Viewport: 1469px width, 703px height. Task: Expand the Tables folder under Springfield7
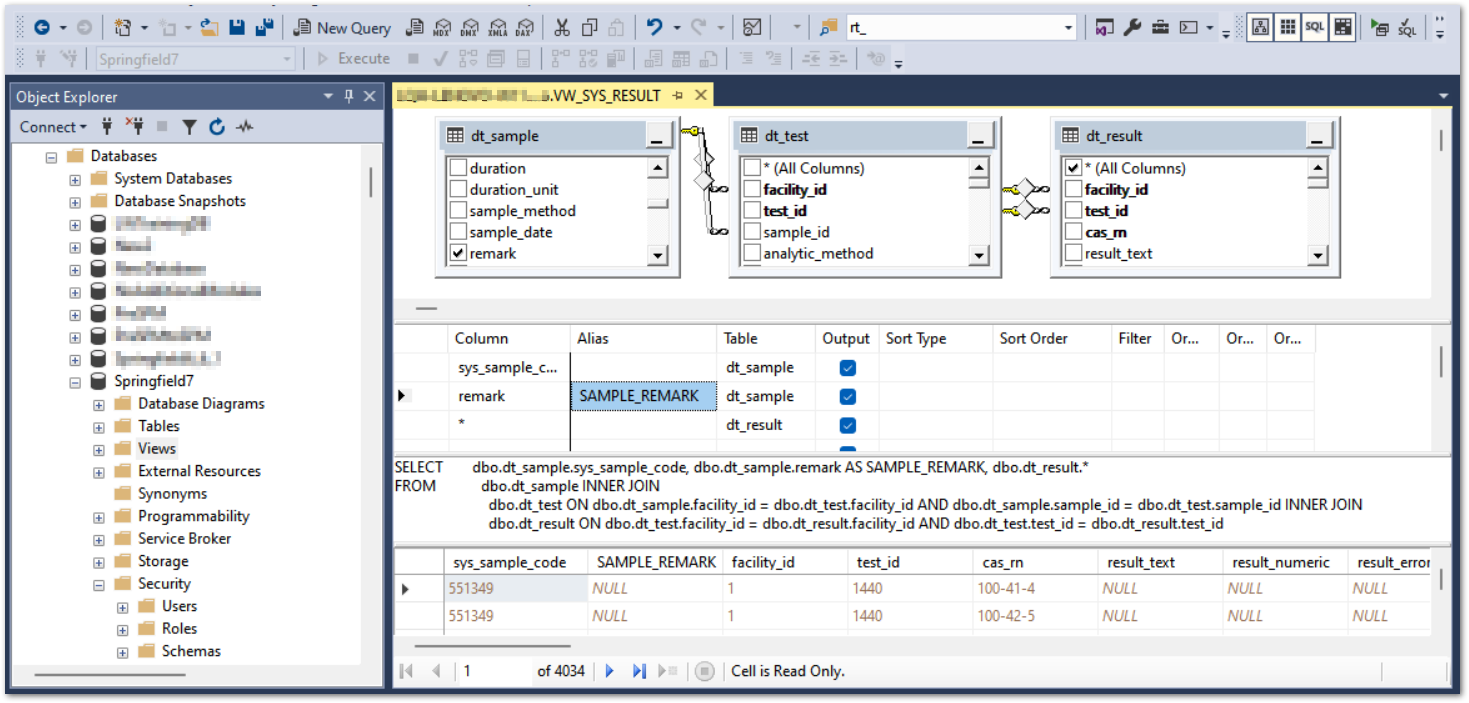tap(98, 425)
